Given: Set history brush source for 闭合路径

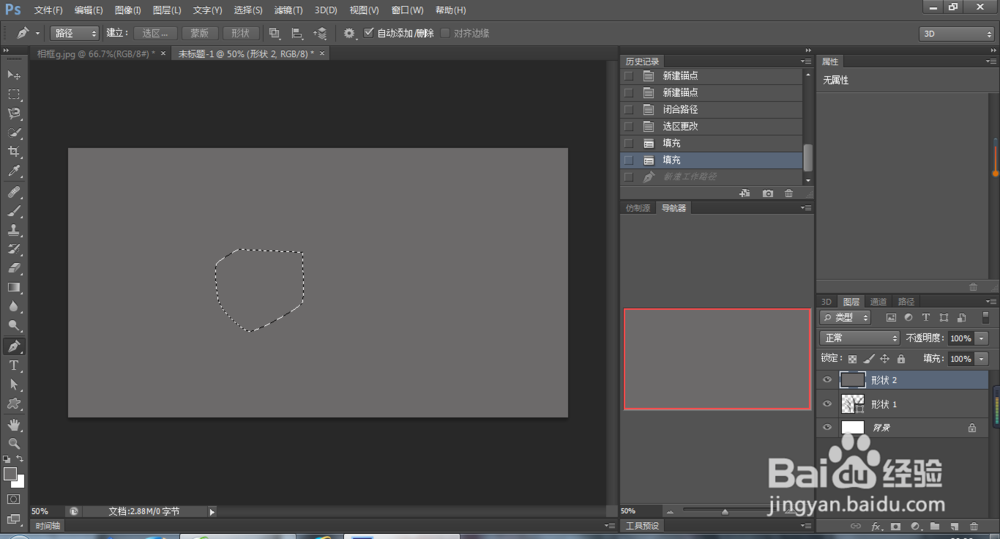Looking at the screenshot, I should click(x=629, y=109).
